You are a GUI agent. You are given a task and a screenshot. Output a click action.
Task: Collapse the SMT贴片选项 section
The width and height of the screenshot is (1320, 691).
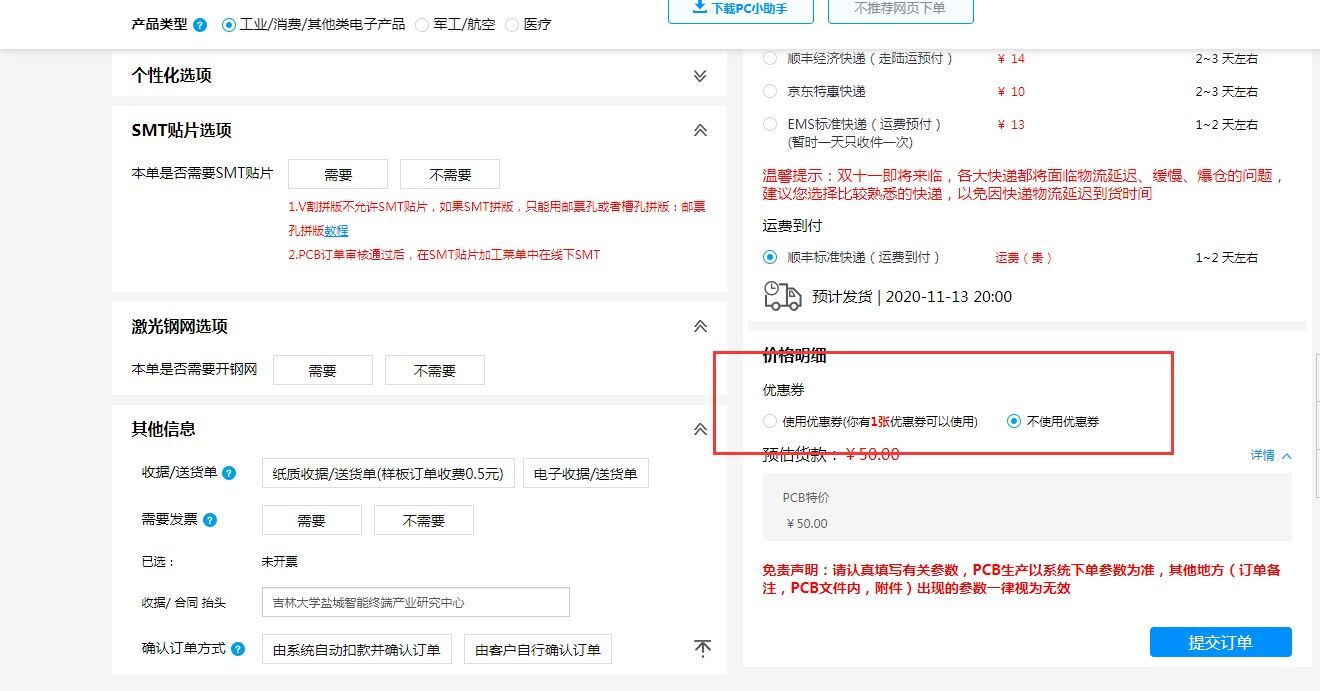[700, 130]
